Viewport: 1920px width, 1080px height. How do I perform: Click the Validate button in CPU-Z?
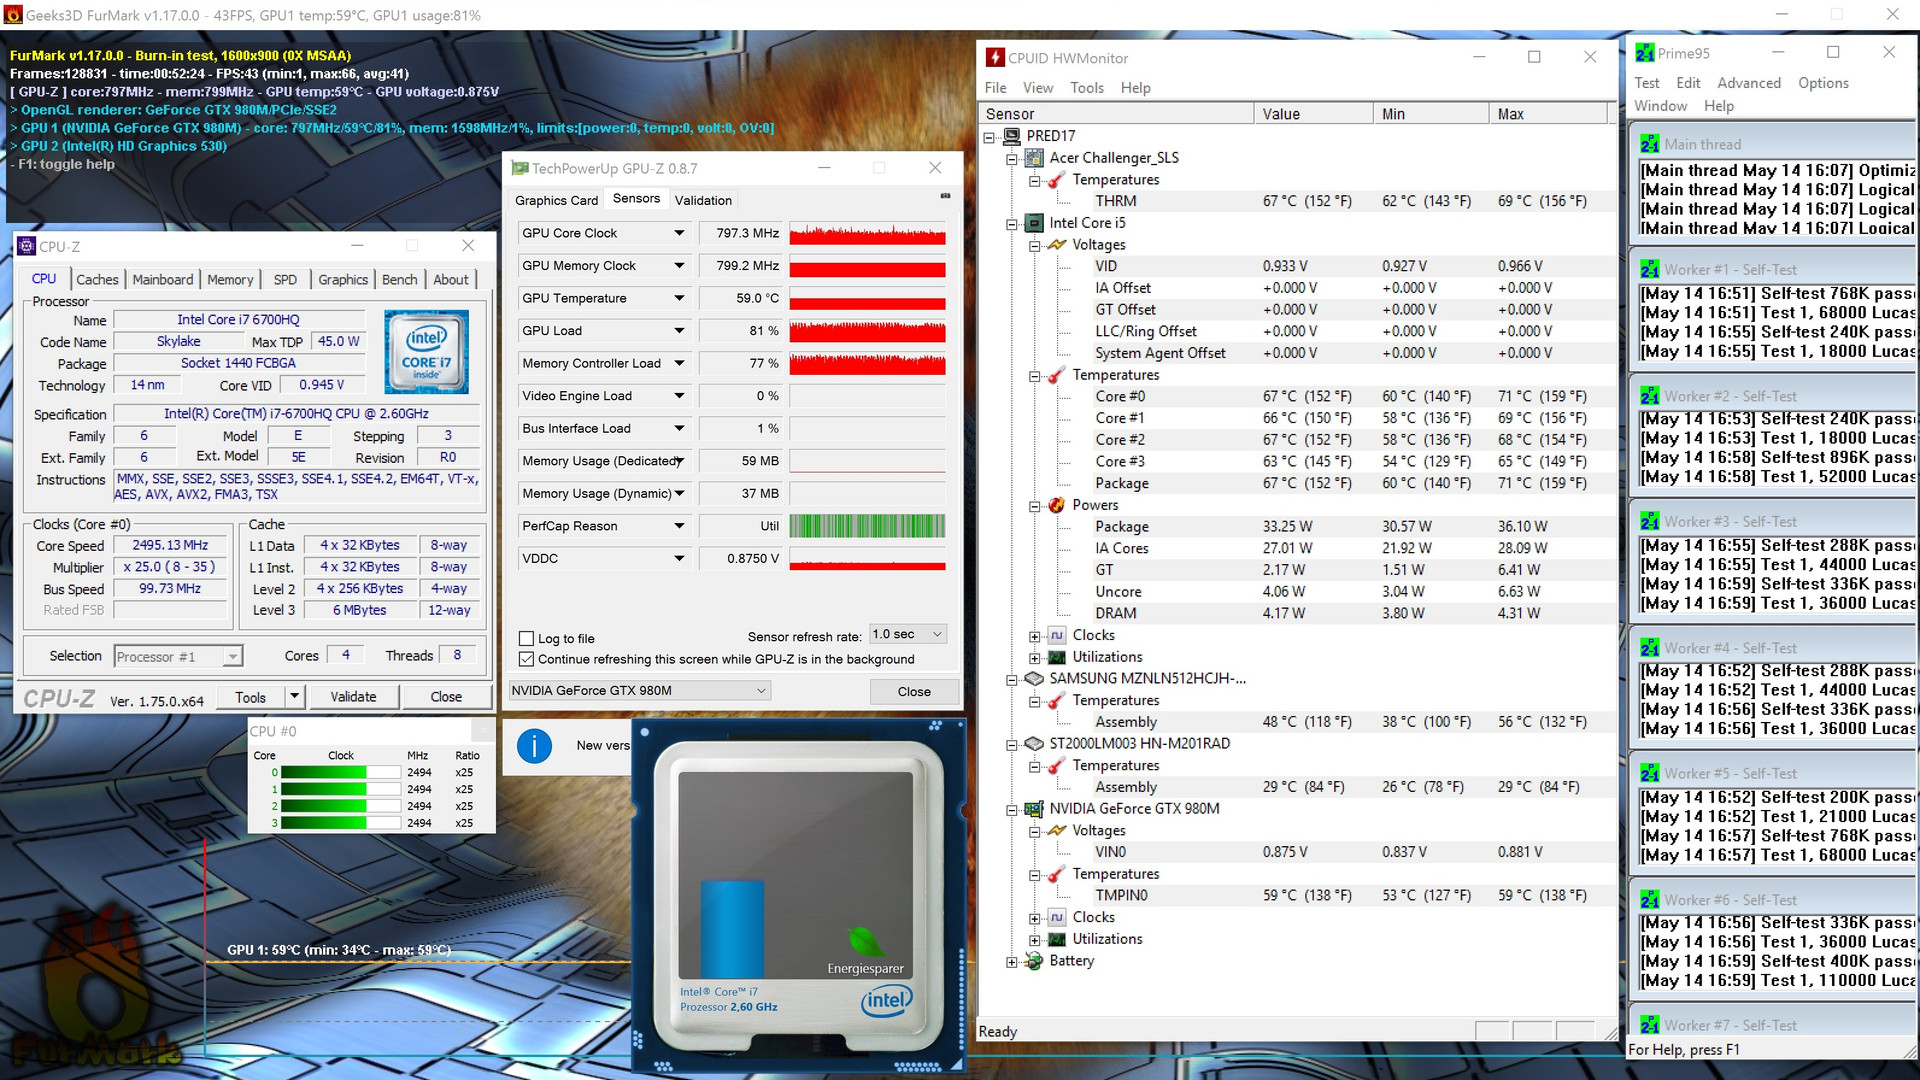click(353, 697)
